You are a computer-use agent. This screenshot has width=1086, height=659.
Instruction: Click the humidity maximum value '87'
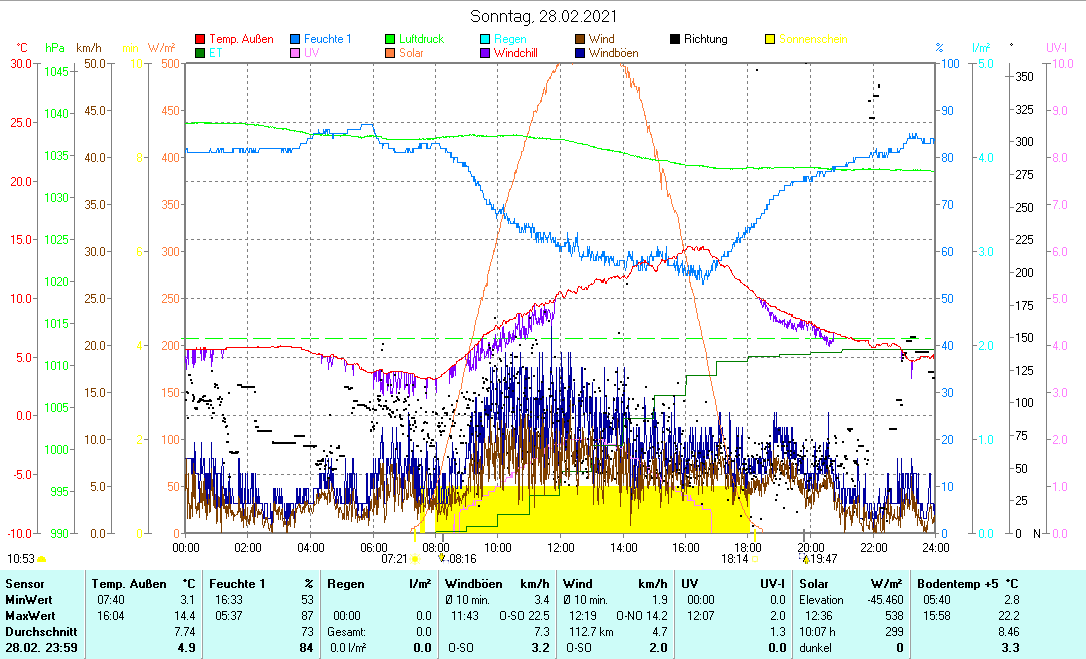pyautogui.click(x=307, y=616)
